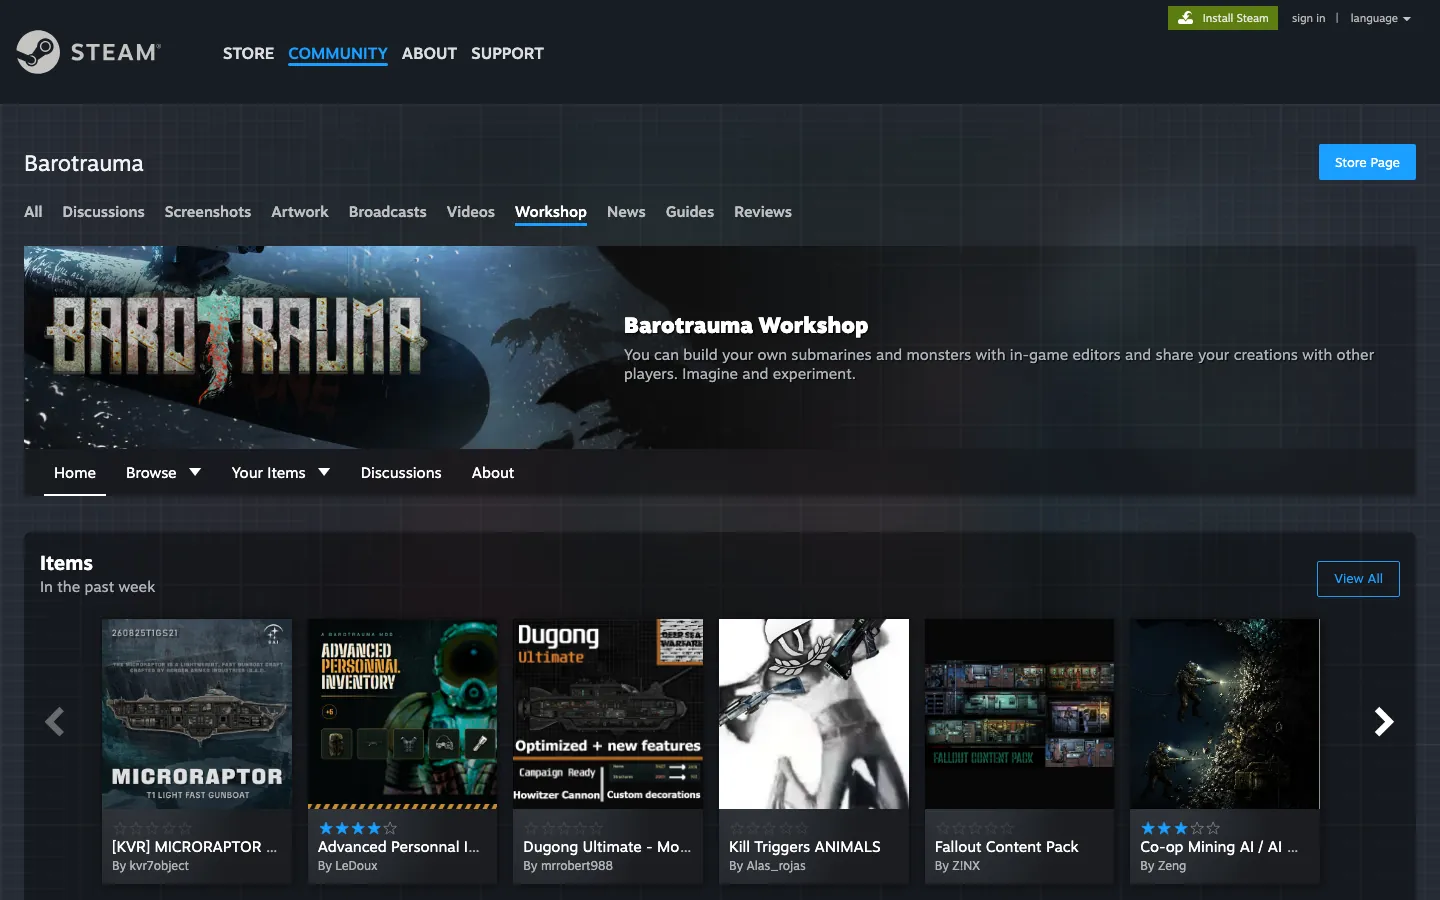Switch to the Artwork tab
Screen dimensions: 1440x900
[300, 212]
